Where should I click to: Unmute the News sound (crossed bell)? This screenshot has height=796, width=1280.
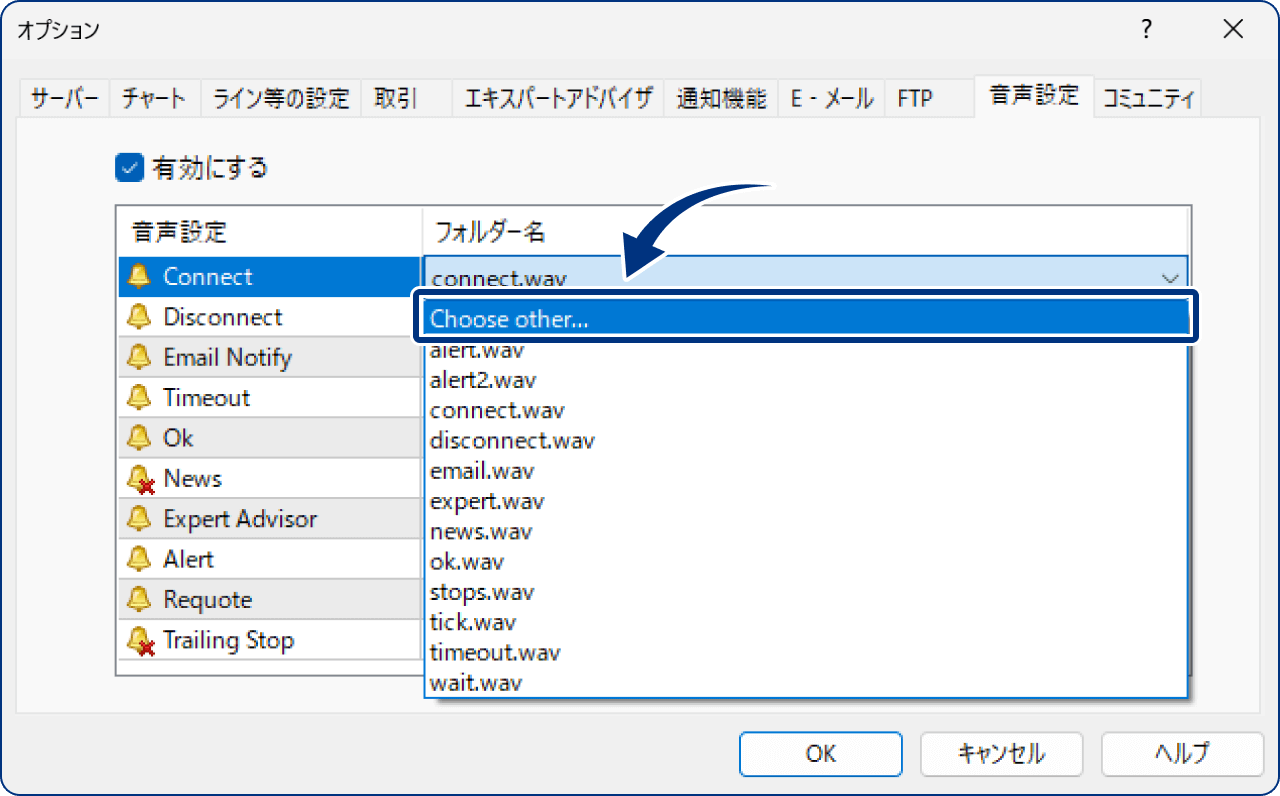pos(141,478)
